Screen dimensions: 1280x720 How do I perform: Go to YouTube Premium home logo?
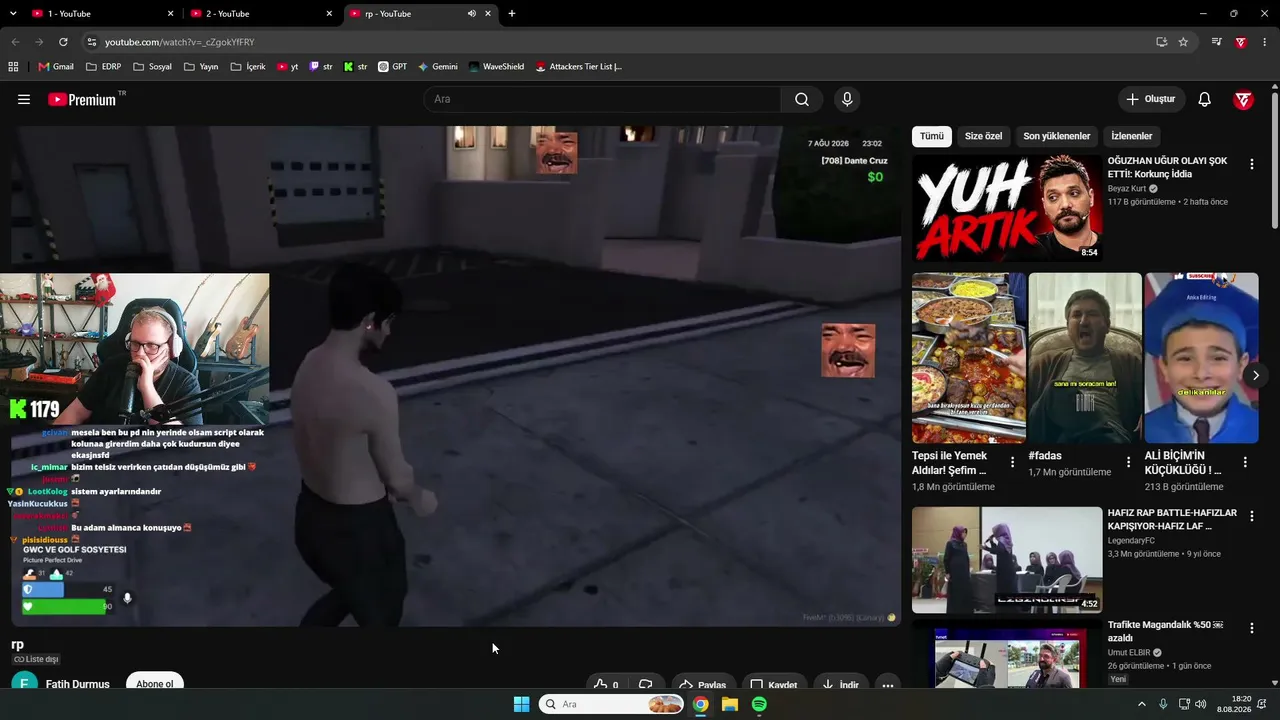tap(82, 99)
